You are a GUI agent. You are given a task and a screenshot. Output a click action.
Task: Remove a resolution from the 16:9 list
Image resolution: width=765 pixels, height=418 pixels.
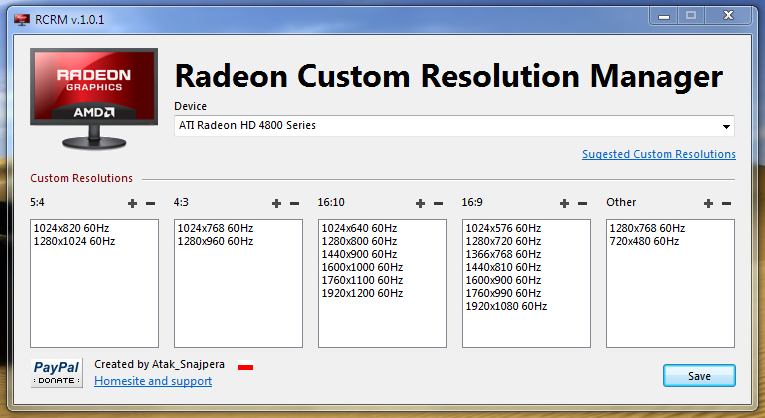tap(582, 203)
